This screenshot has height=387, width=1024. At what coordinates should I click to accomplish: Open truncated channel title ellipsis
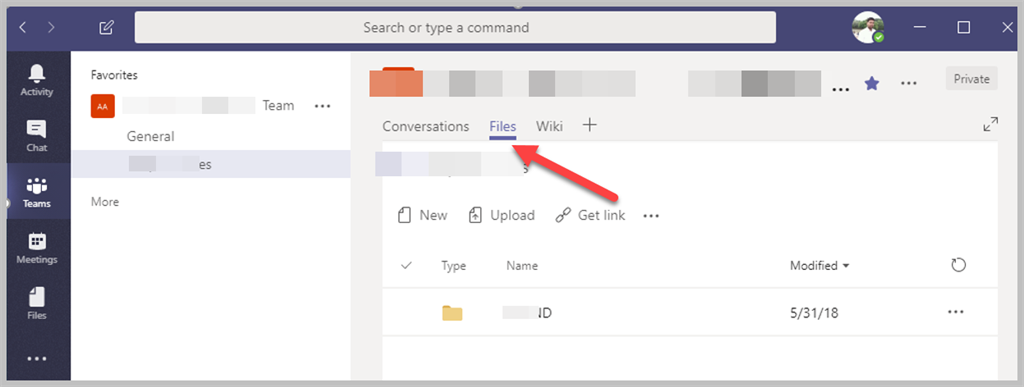click(840, 89)
